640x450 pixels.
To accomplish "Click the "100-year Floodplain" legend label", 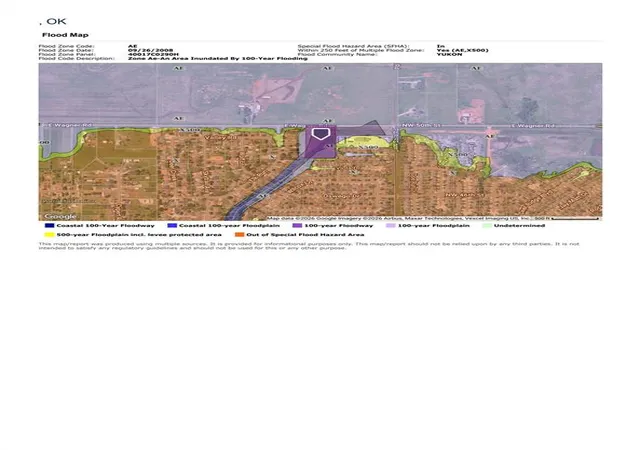I will point(434,225).
